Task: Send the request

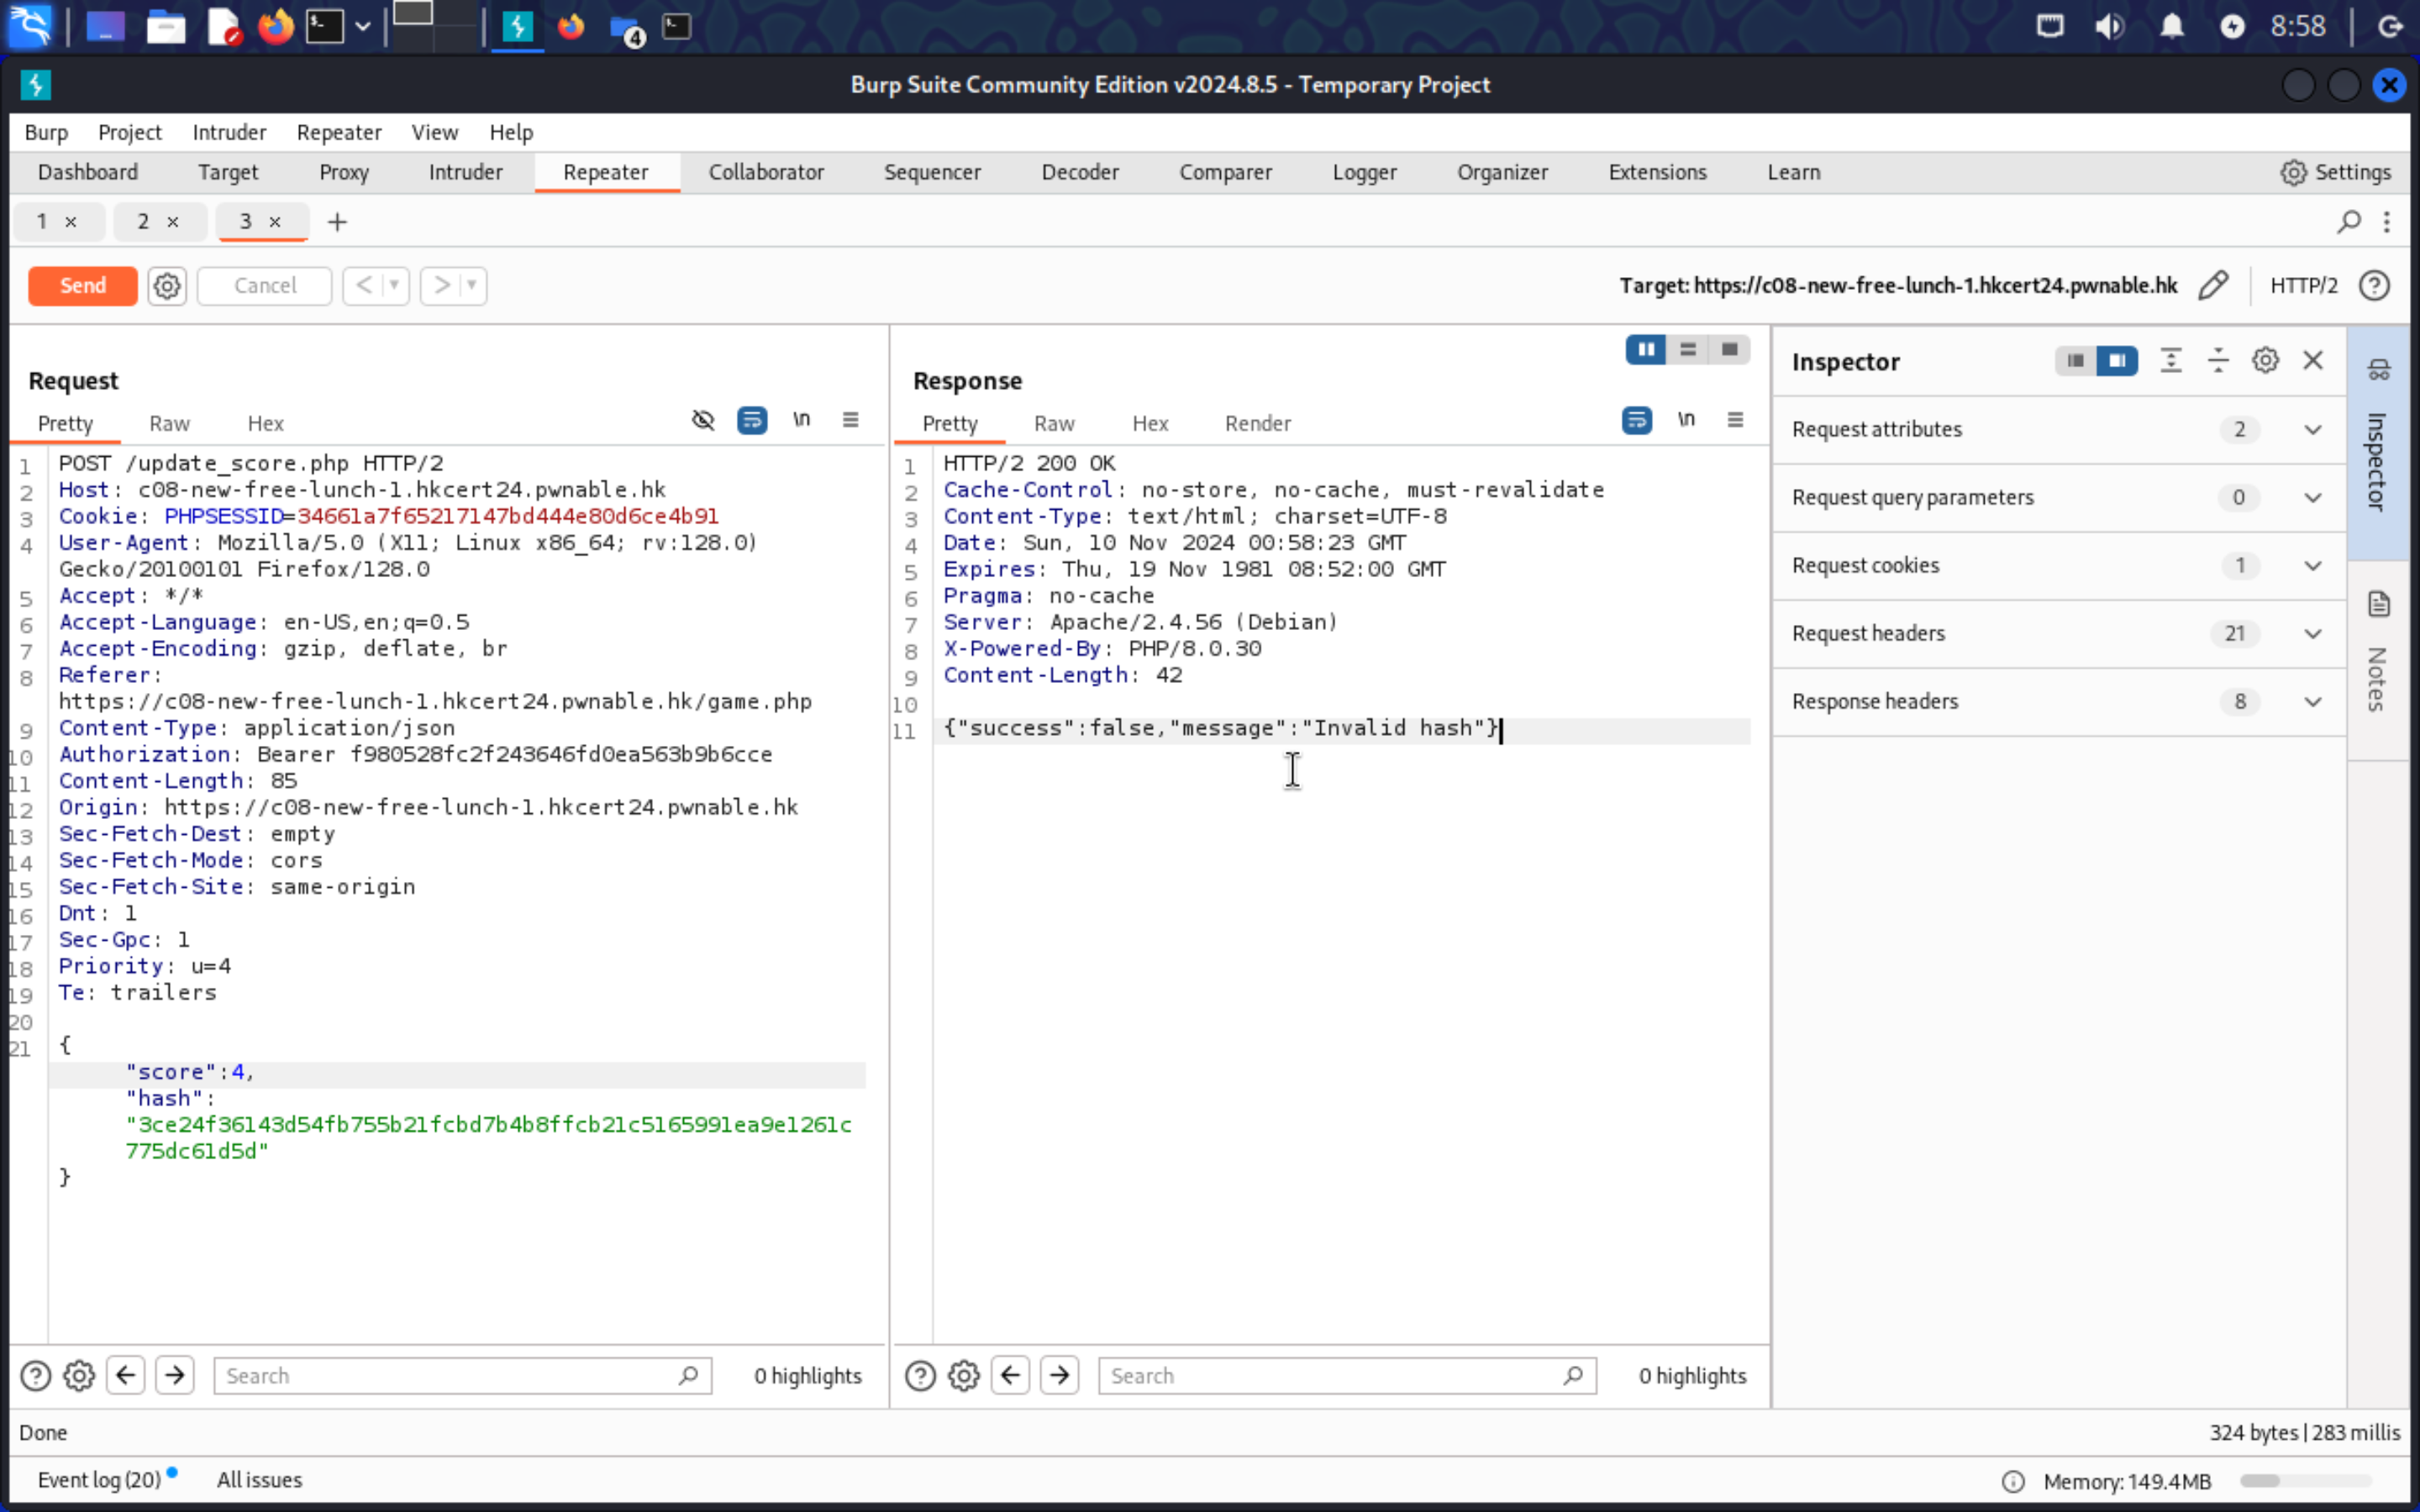Action: [x=83, y=286]
